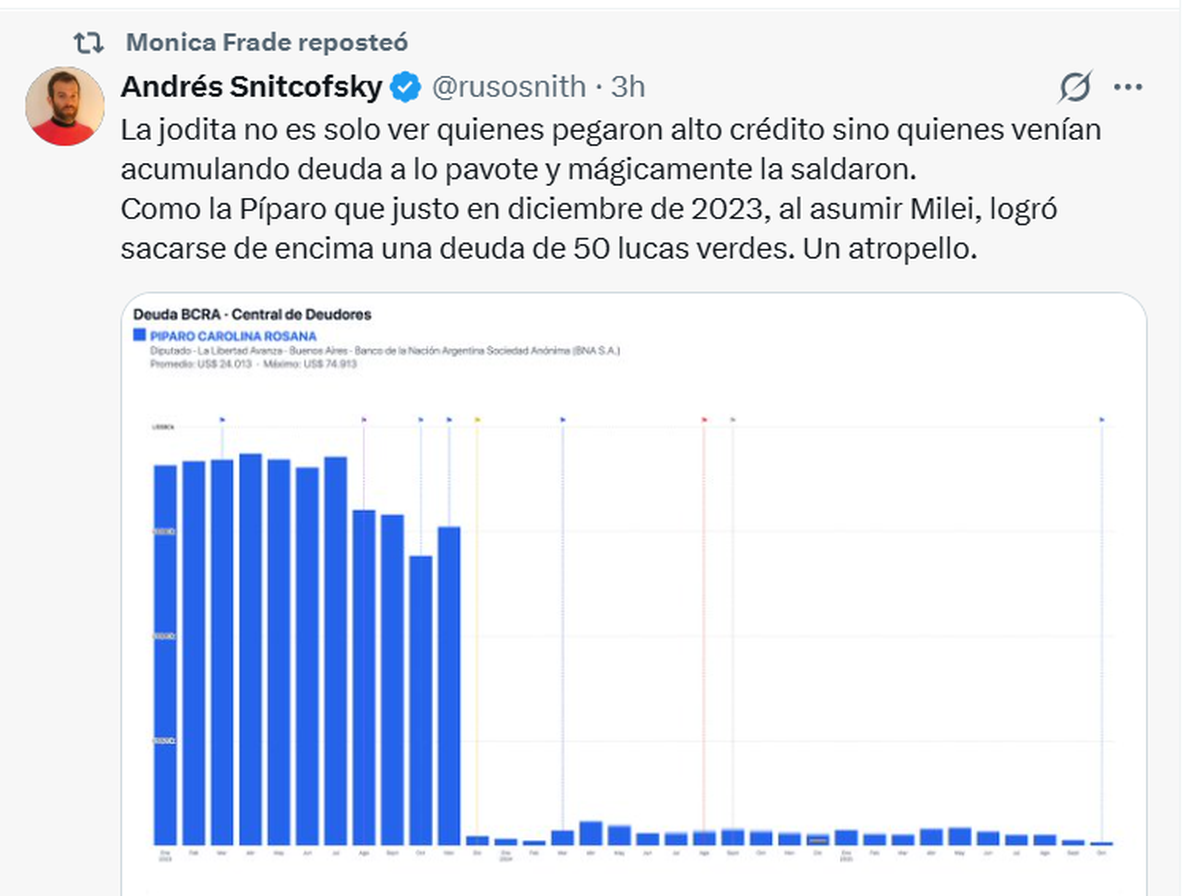The height and width of the screenshot is (896, 1200).
Task: Click the 3h timestamp of the tweet
Action: pyautogui.click(x=628, y=87)
